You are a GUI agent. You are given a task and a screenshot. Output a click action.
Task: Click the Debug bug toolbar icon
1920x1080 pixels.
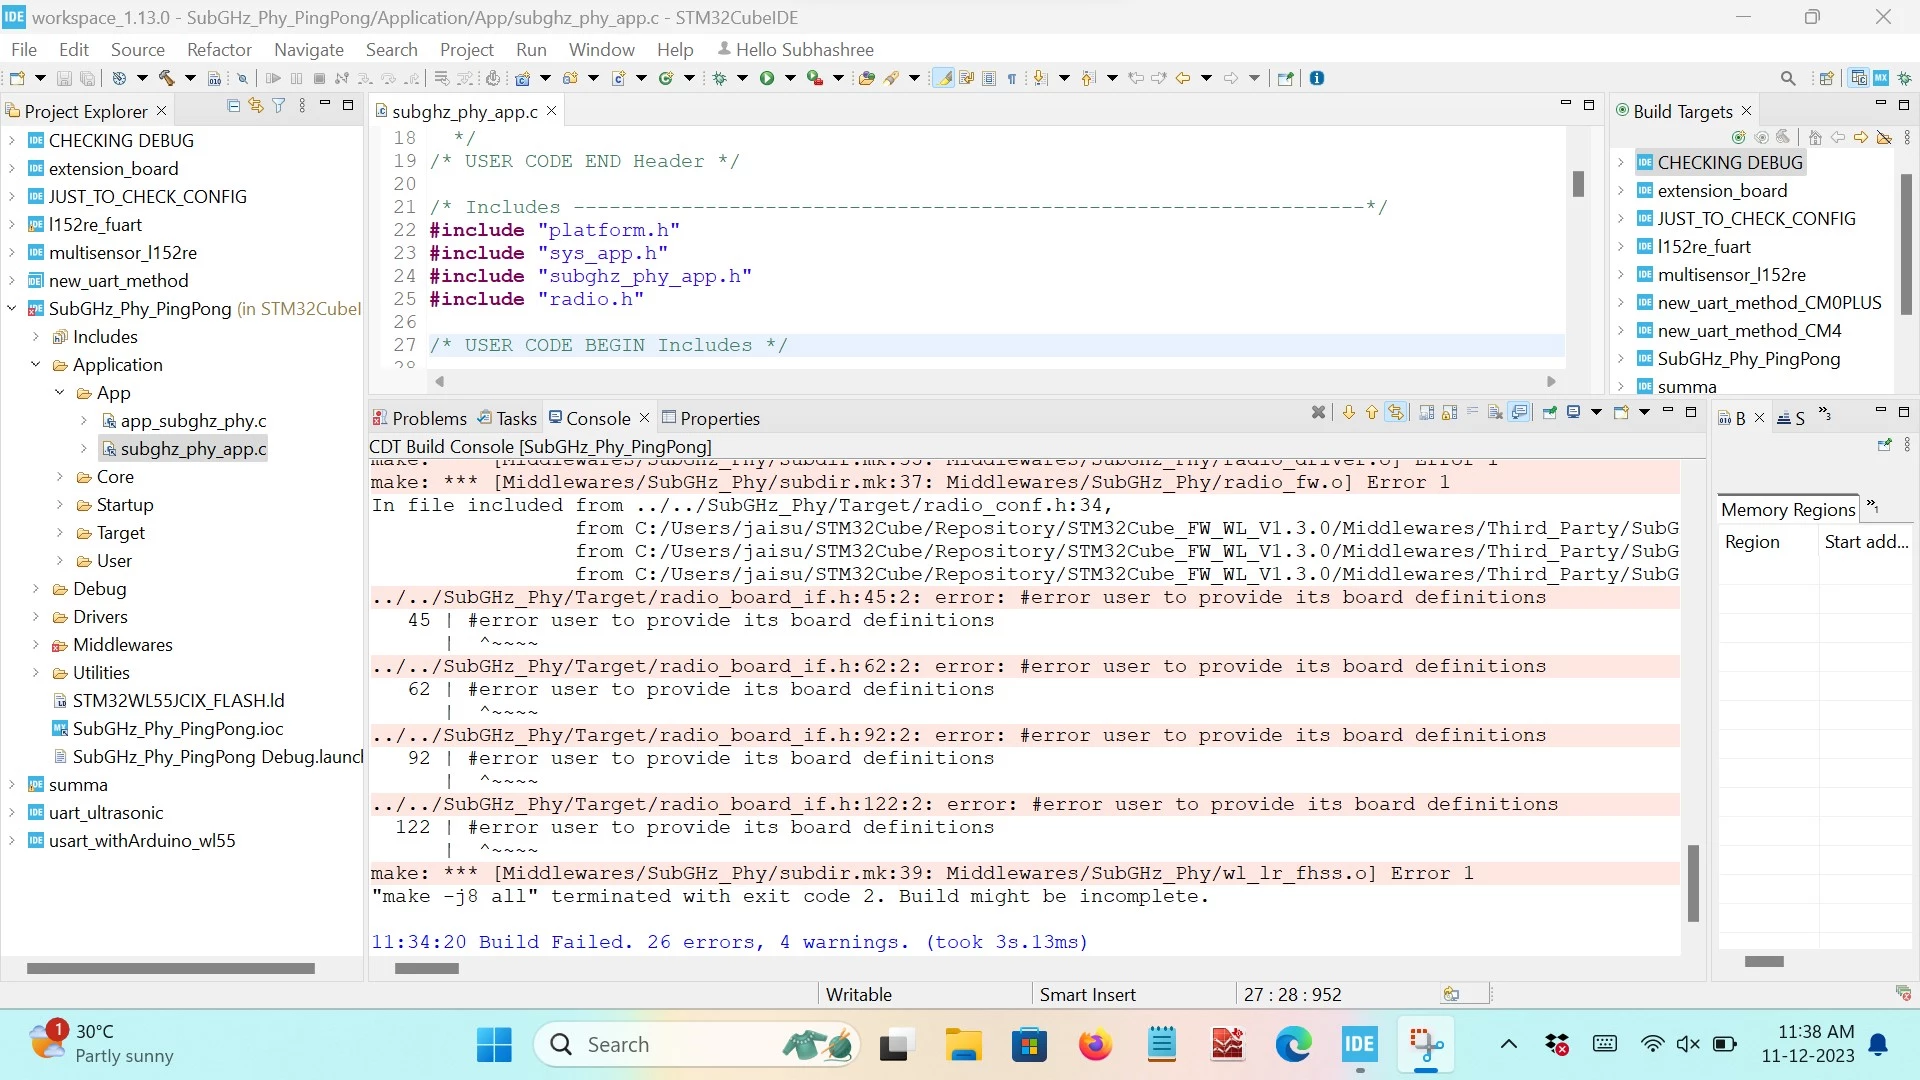click(719, 78)
